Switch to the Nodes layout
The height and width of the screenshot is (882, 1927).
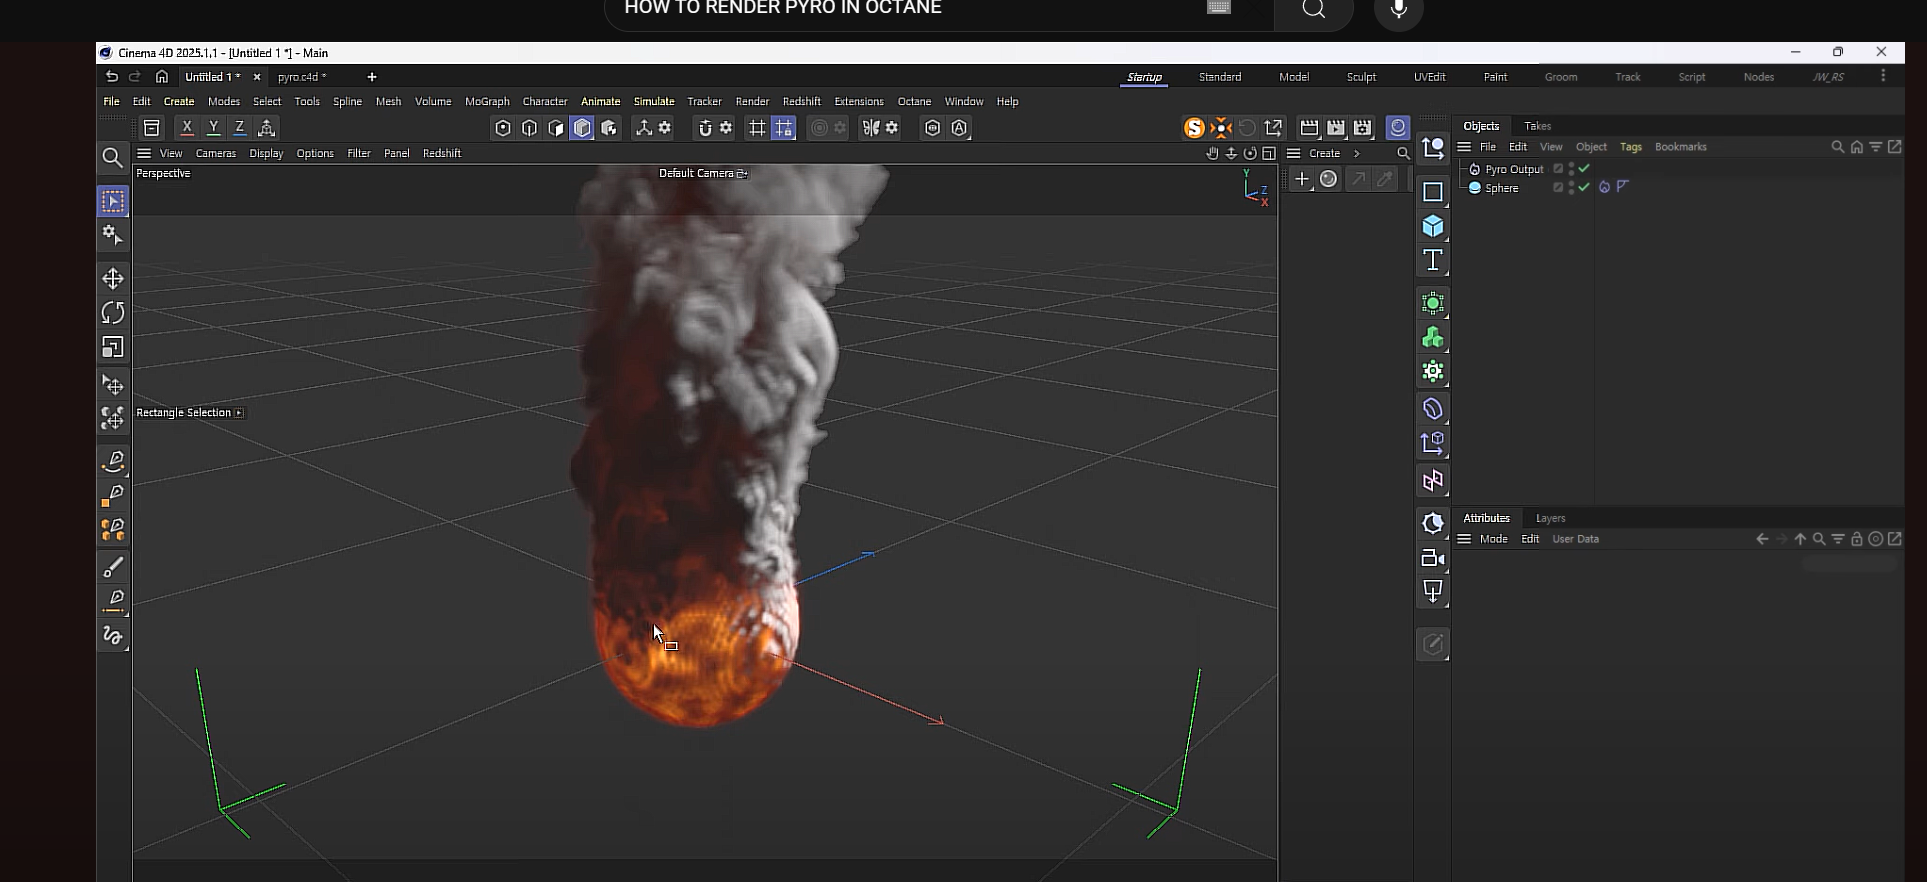1758,77
